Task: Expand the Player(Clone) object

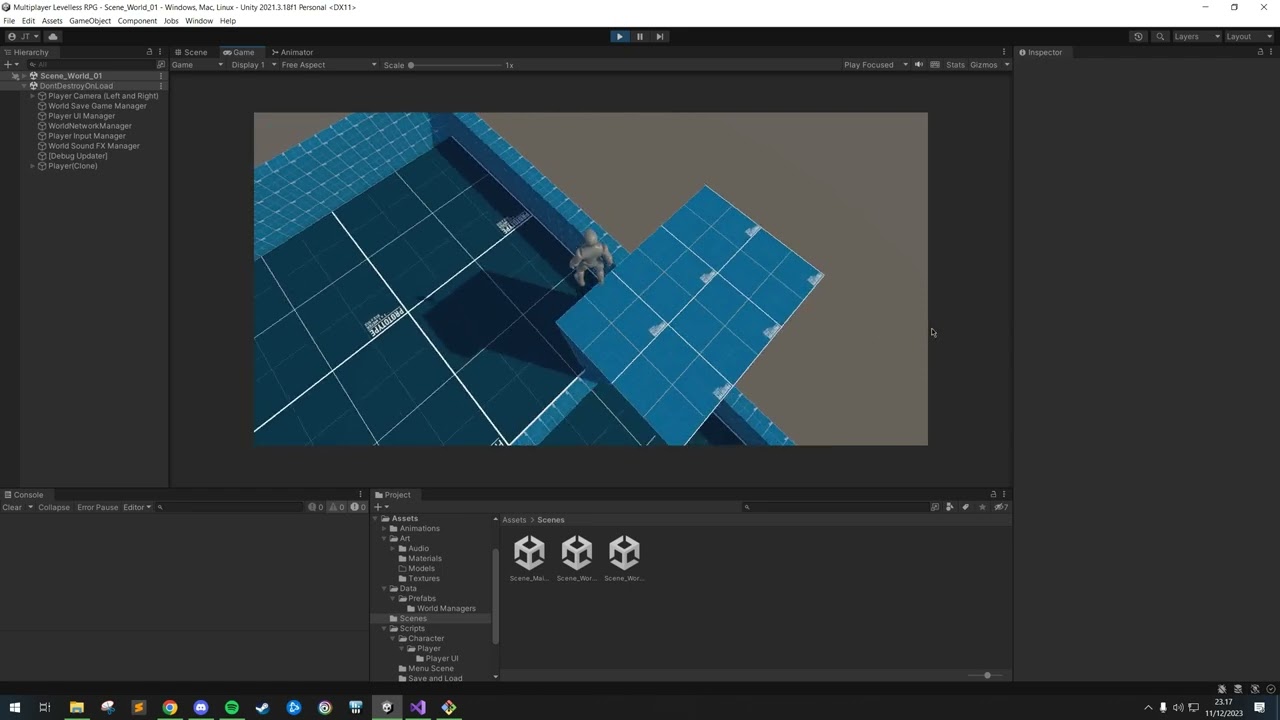Action: 32,166
